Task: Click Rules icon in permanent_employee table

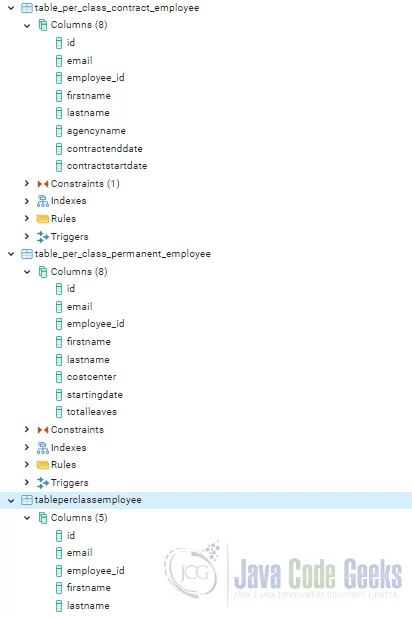Action: [42, 465]
